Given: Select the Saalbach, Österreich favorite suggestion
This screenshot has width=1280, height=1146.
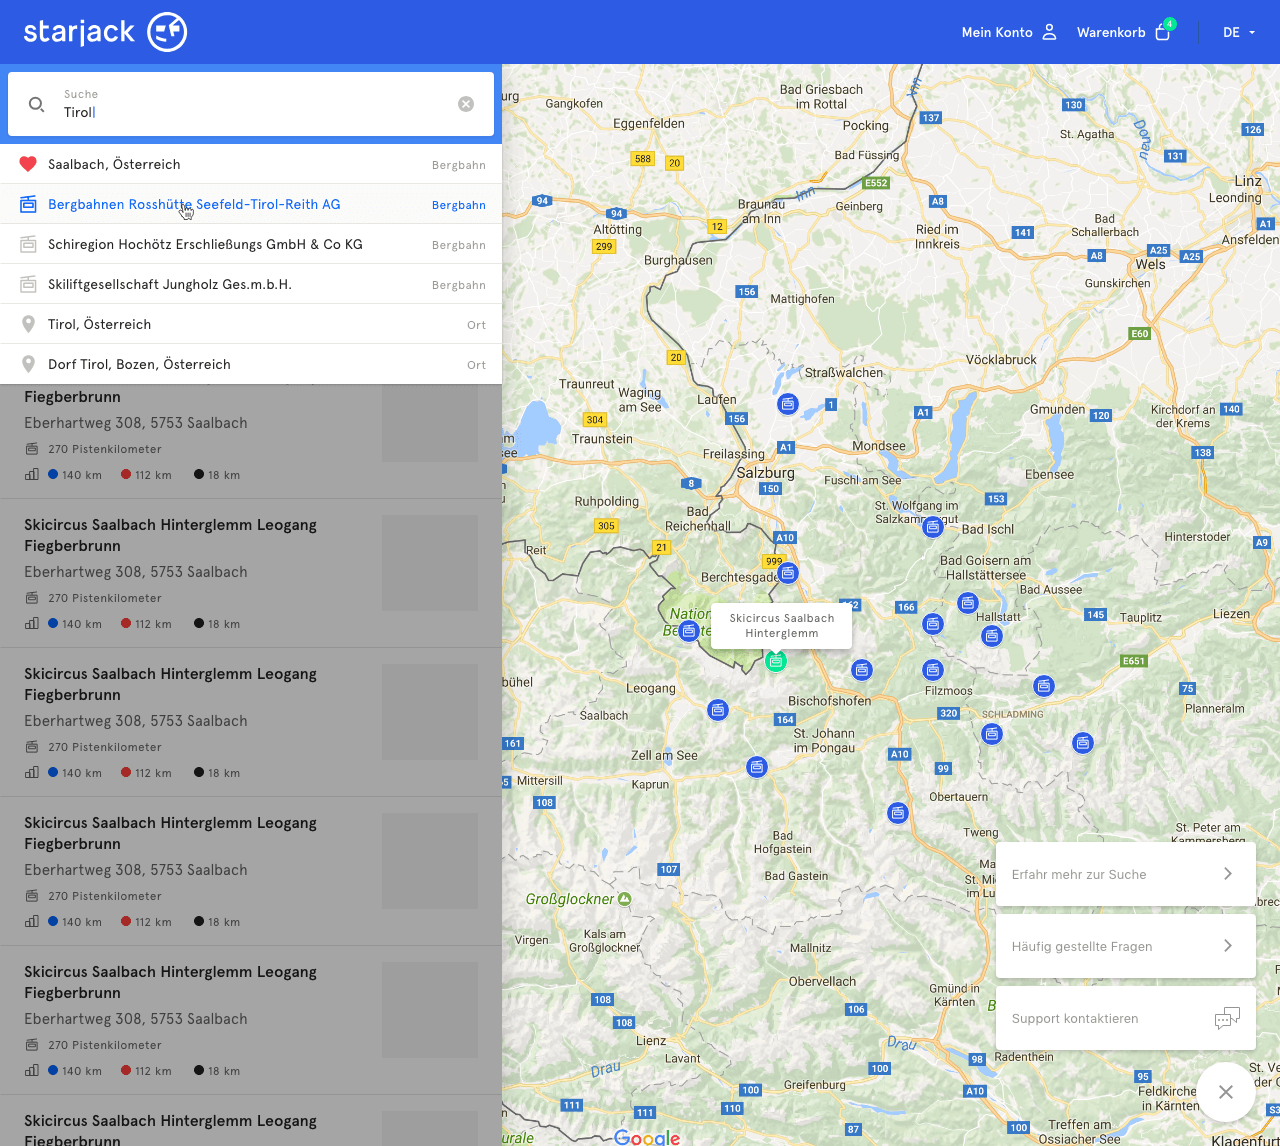Looking at the screenshot, I should tap(251, 164).
